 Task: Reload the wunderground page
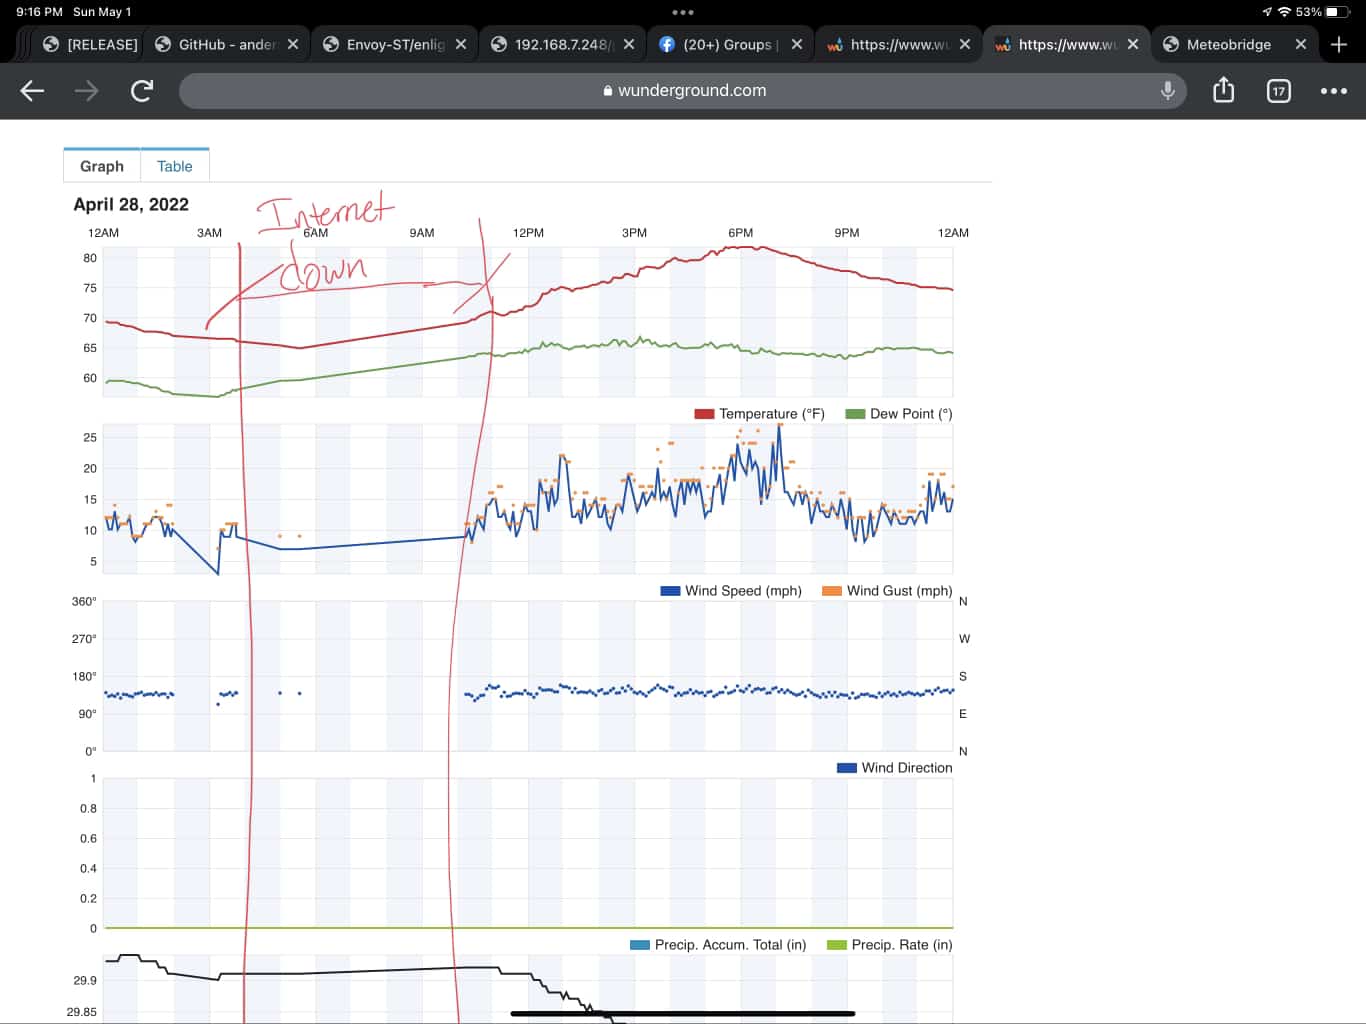point(142,91)
